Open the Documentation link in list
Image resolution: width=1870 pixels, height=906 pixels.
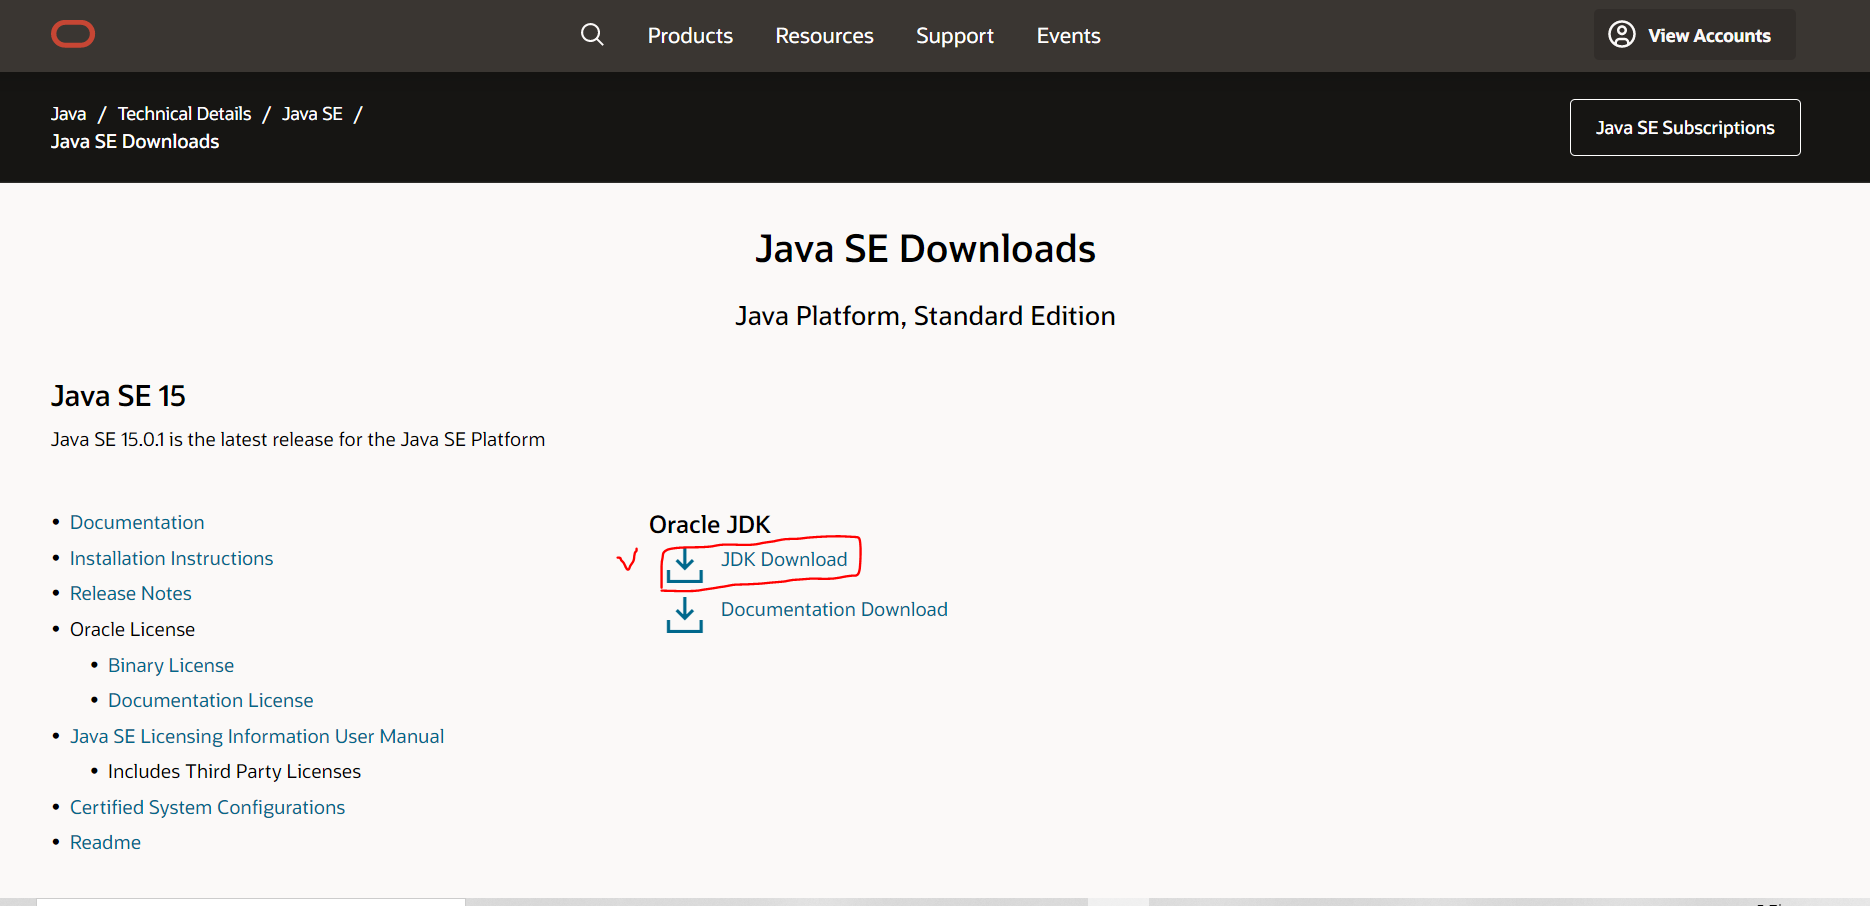pyautogui.click(x=137, y=522)
